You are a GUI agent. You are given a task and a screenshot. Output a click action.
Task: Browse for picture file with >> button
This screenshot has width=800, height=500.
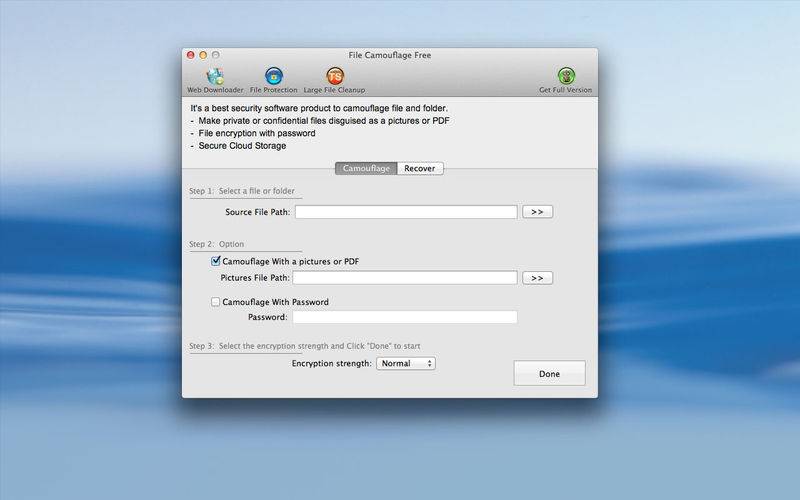point(537,278)
